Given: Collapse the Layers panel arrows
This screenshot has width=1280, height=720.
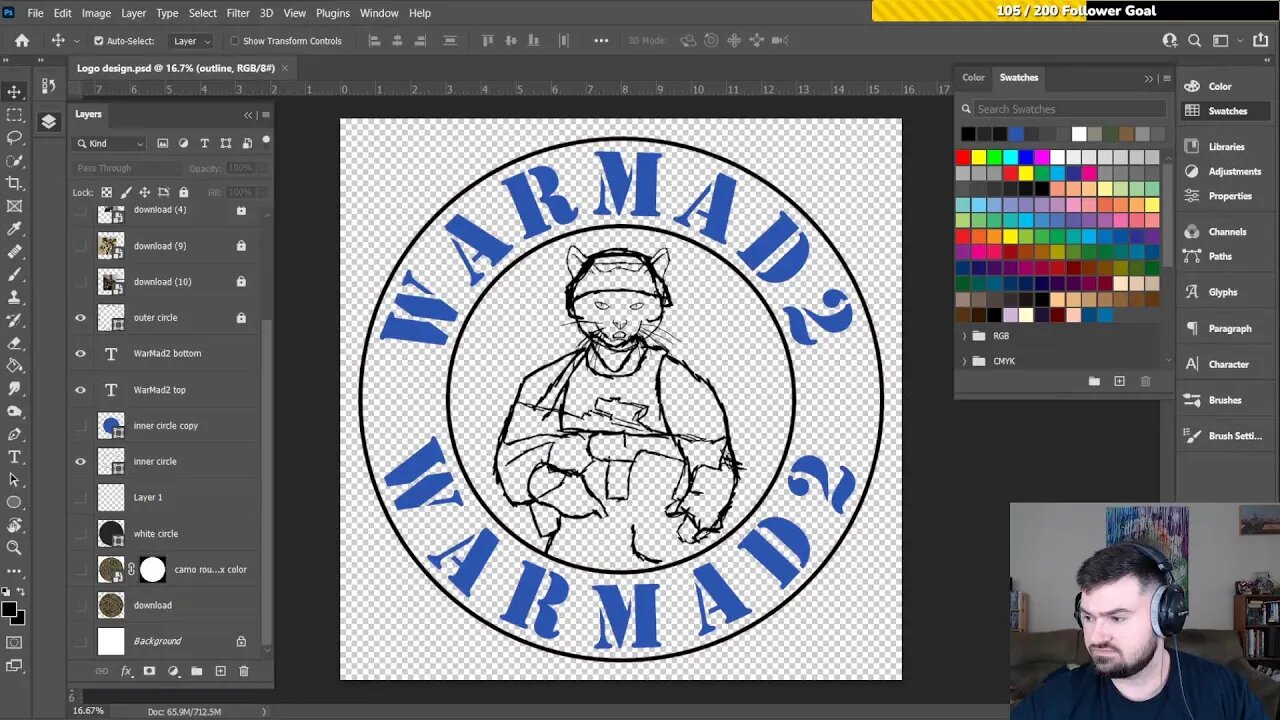Looking at the screenshot, I should click(248, 115).
